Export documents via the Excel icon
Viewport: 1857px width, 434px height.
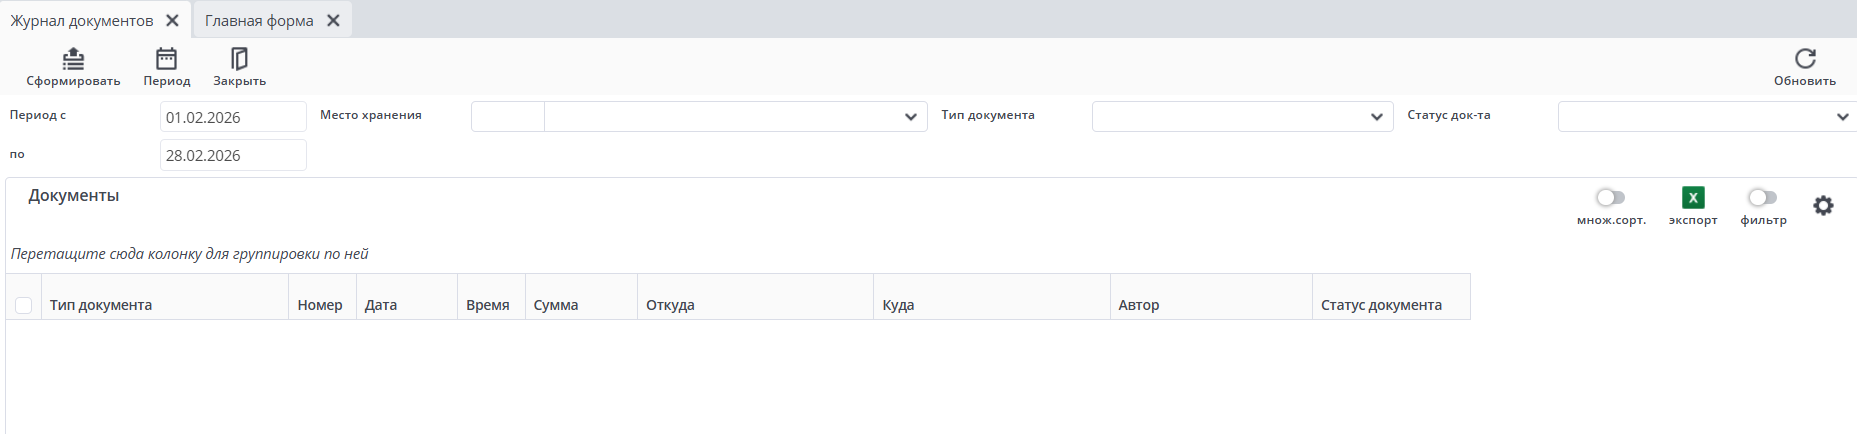pyautogui.click(x=1692, y=198)
